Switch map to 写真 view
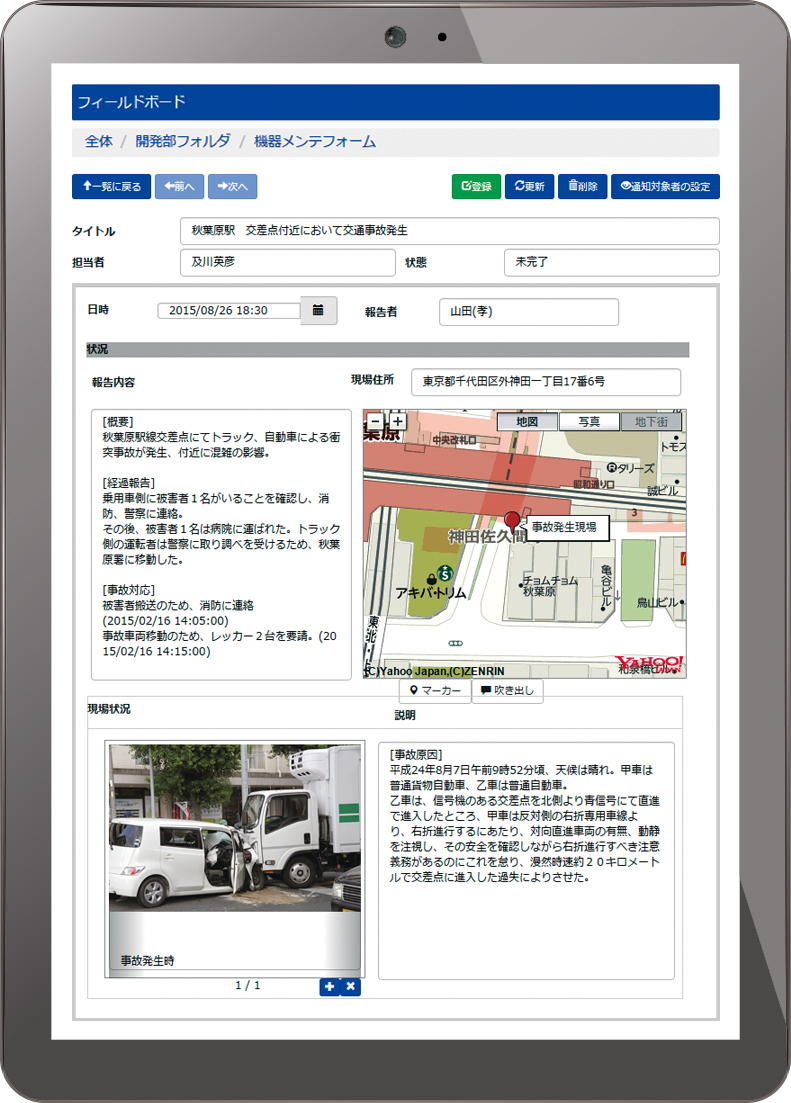Viewport: 791px width, 1103px height. click(x=589, y=422)
